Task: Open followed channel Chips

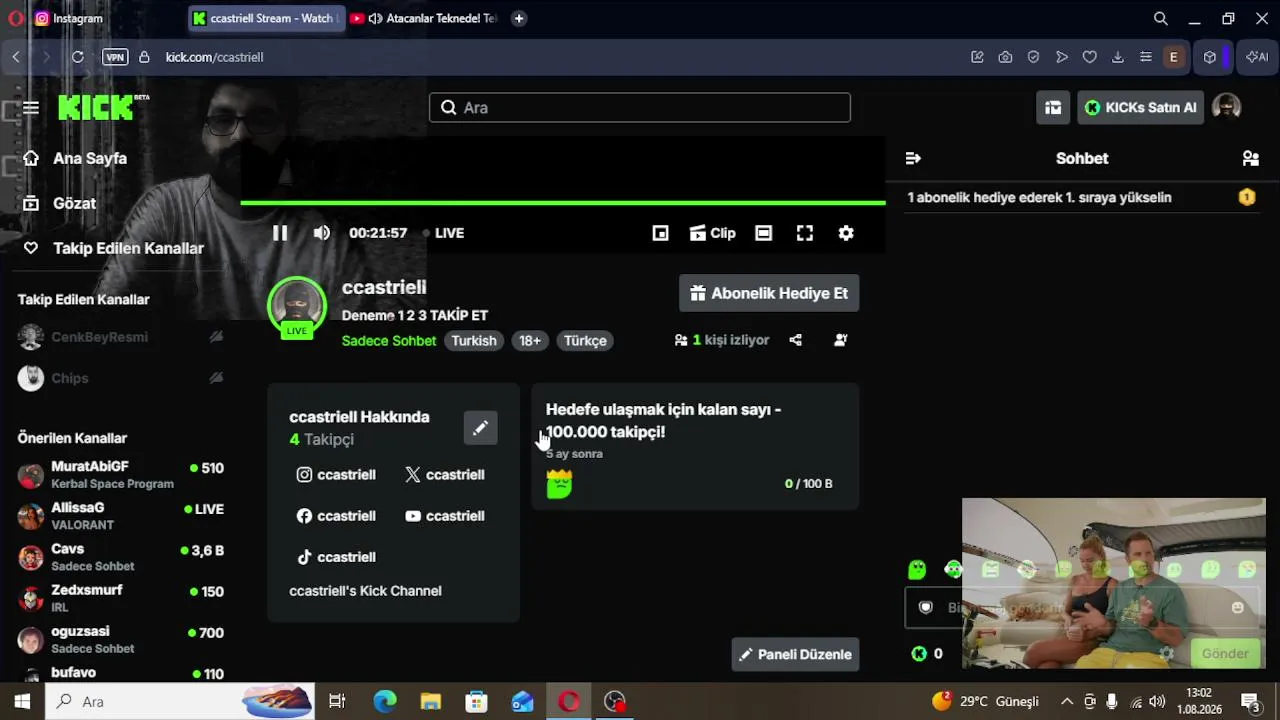Action: (x=121, y=378)
